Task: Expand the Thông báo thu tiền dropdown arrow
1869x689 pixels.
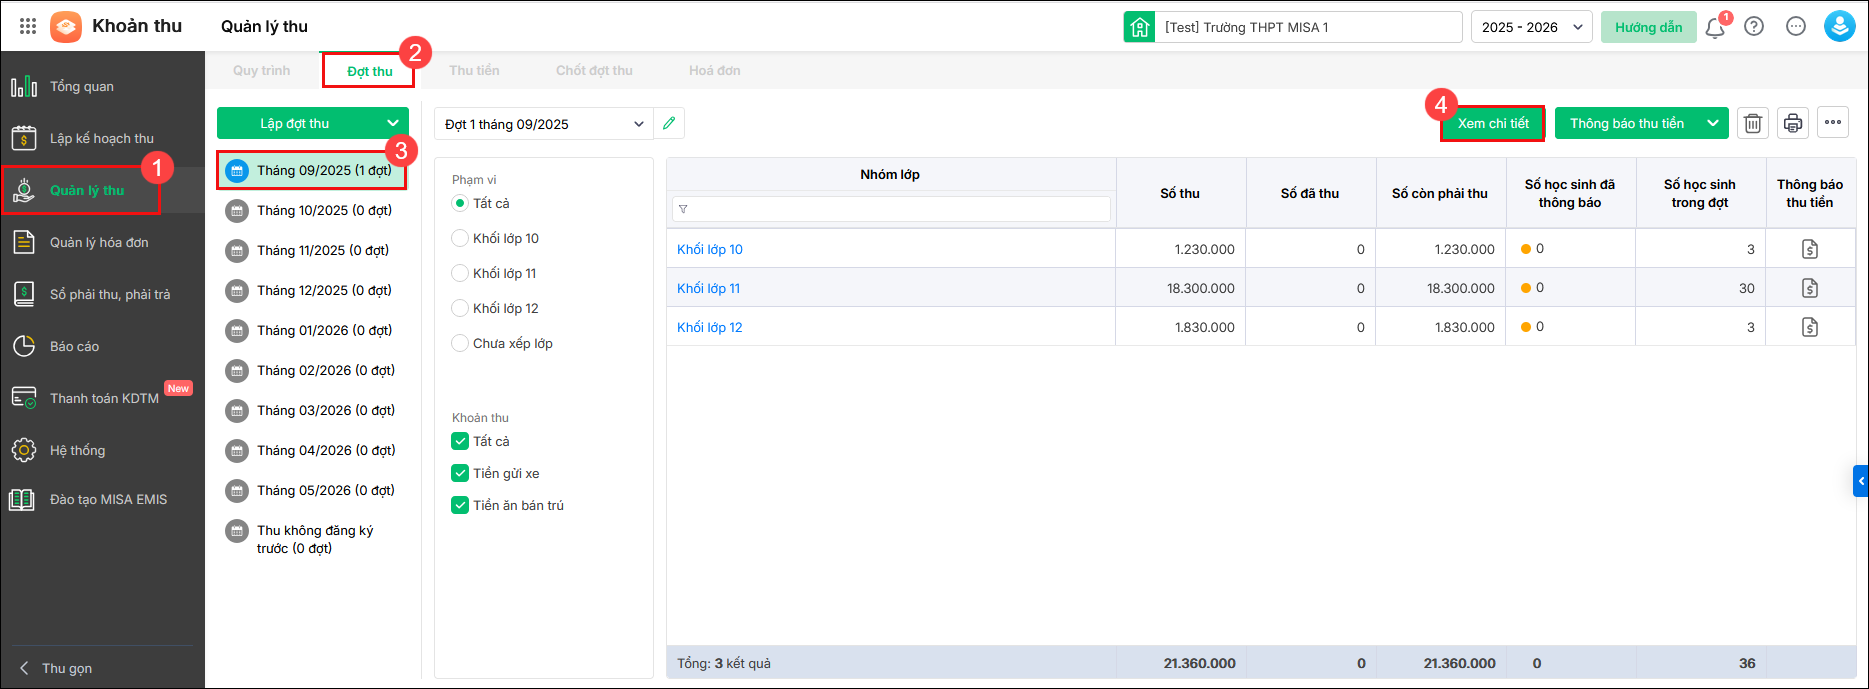Action: pos(1713,123)
